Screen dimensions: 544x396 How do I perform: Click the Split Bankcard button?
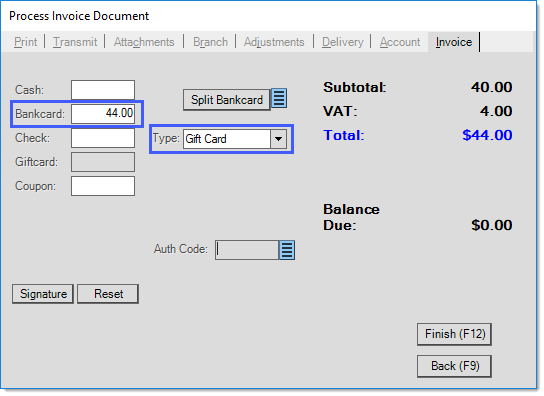click(x=227, y=100)
